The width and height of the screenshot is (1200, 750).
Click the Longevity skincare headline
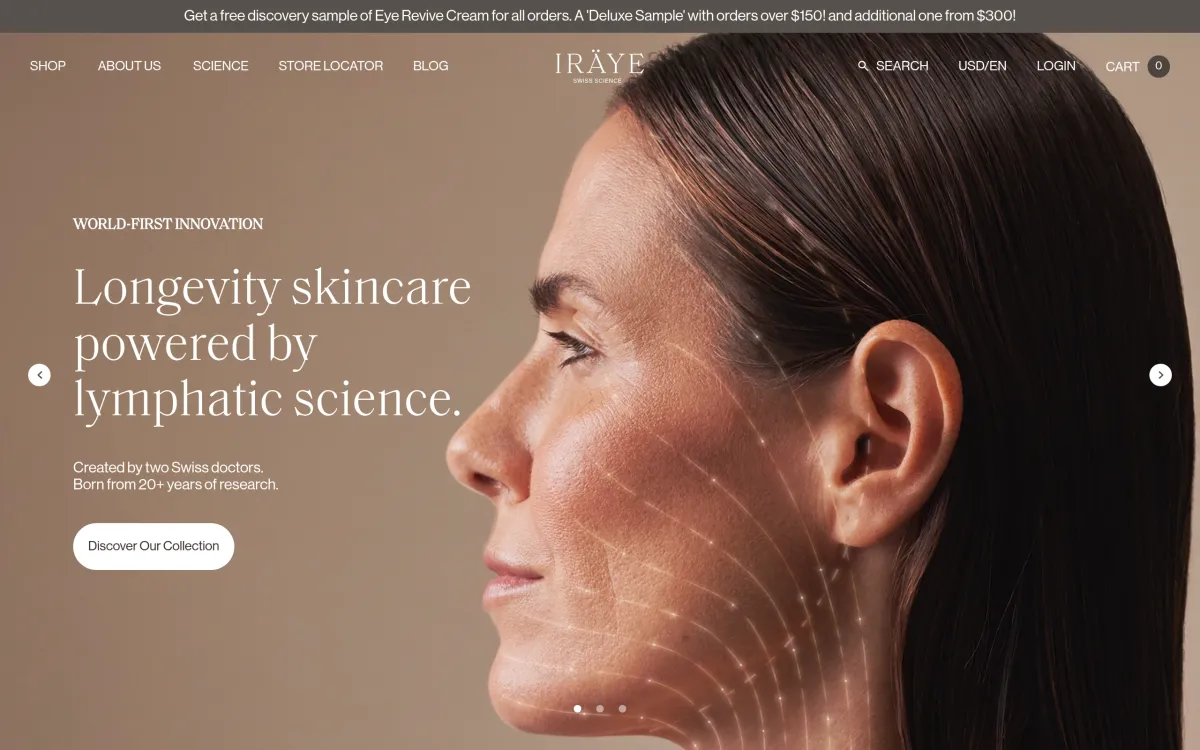272,343
